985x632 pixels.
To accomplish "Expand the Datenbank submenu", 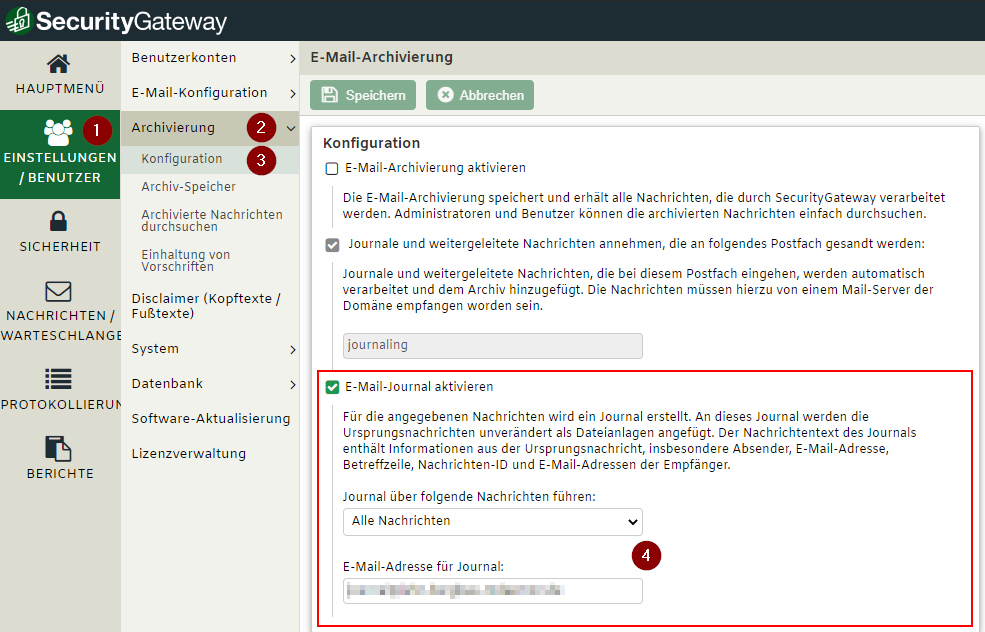I will pyautogui.click(x=292, y=385).
